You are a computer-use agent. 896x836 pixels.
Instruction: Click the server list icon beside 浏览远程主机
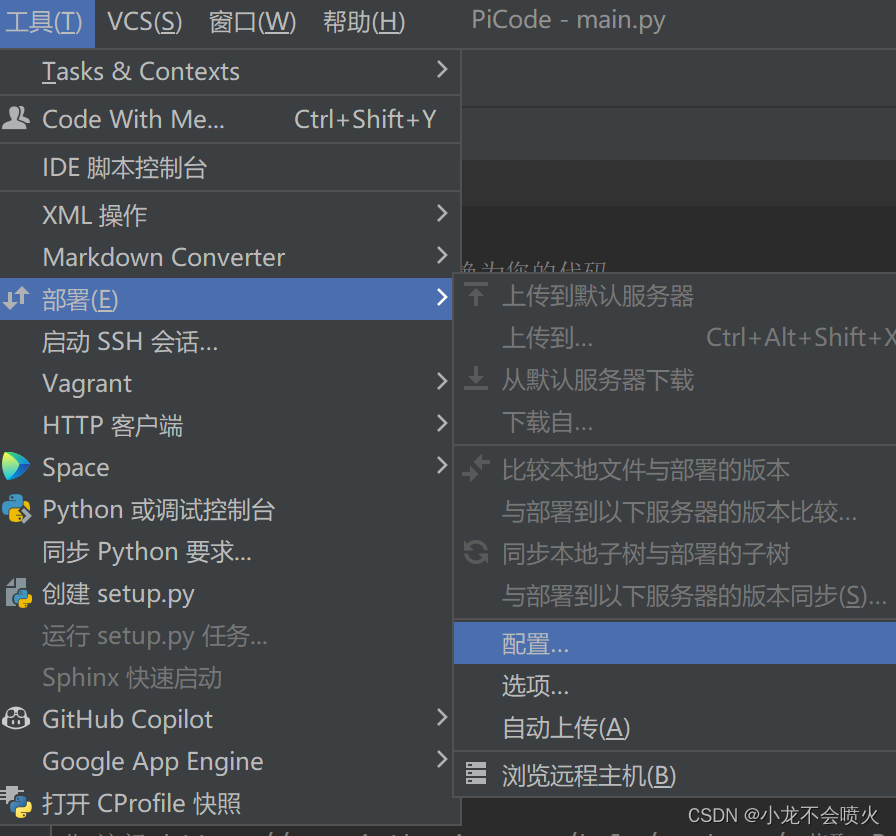click(x=475, y=774)
